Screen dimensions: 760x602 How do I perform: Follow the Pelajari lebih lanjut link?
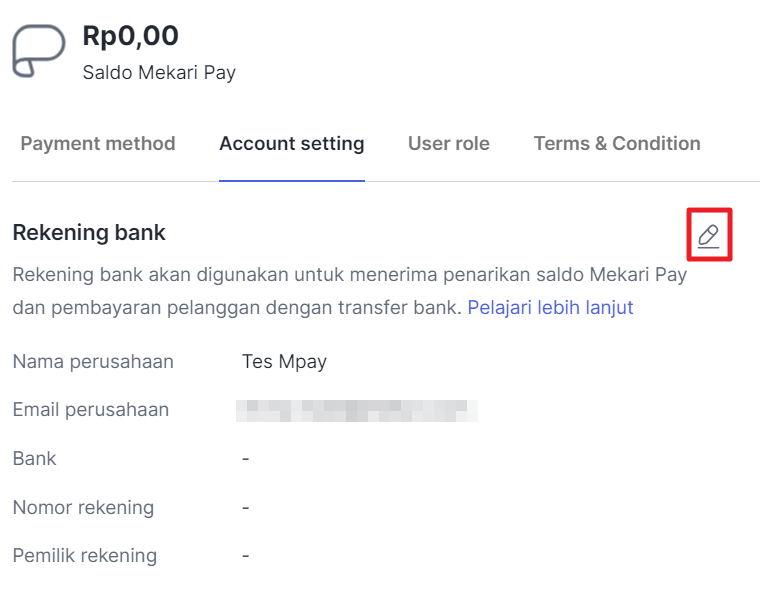click(550, 307)
